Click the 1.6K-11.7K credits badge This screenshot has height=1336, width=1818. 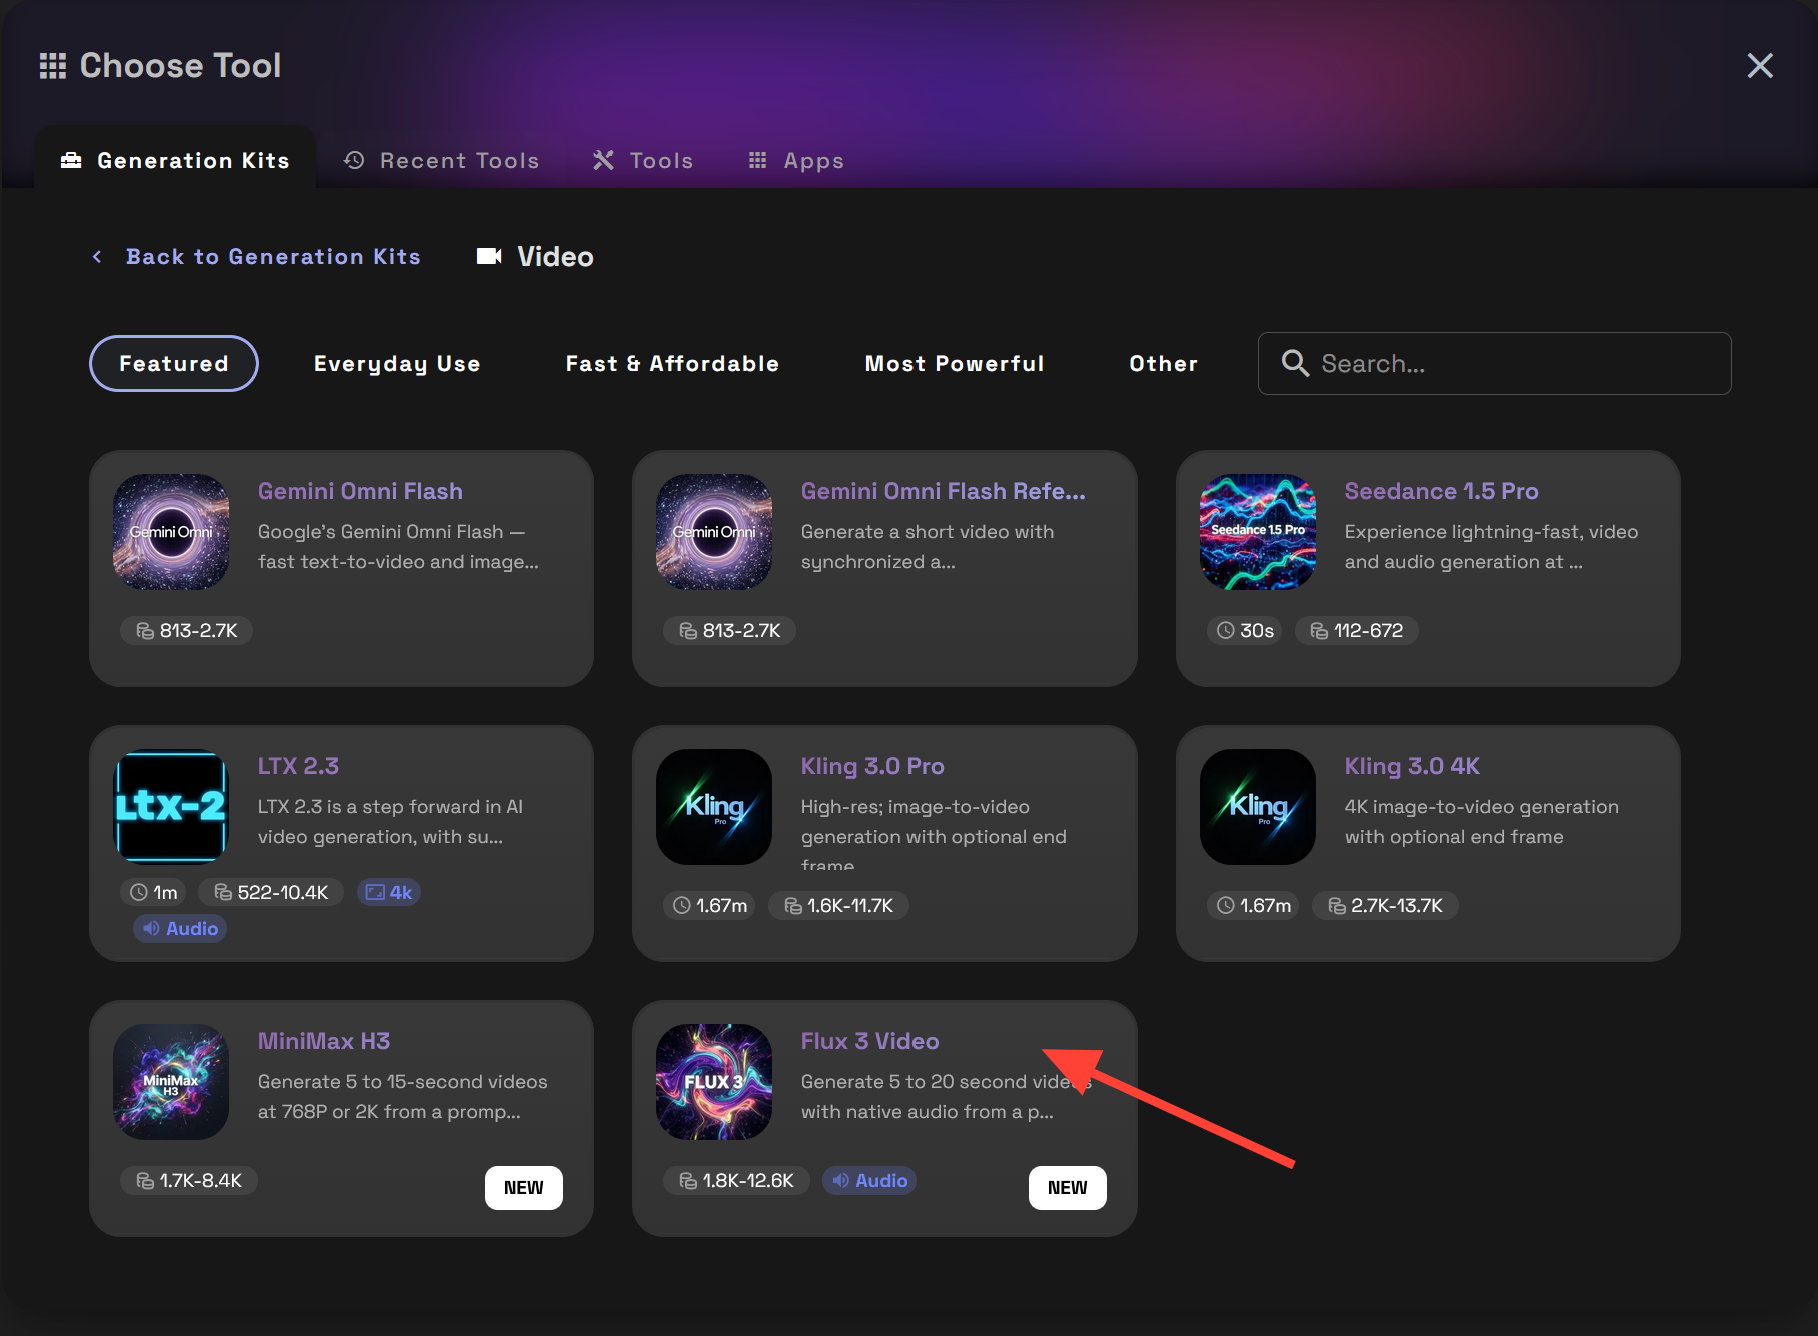[x=838, y=906]
